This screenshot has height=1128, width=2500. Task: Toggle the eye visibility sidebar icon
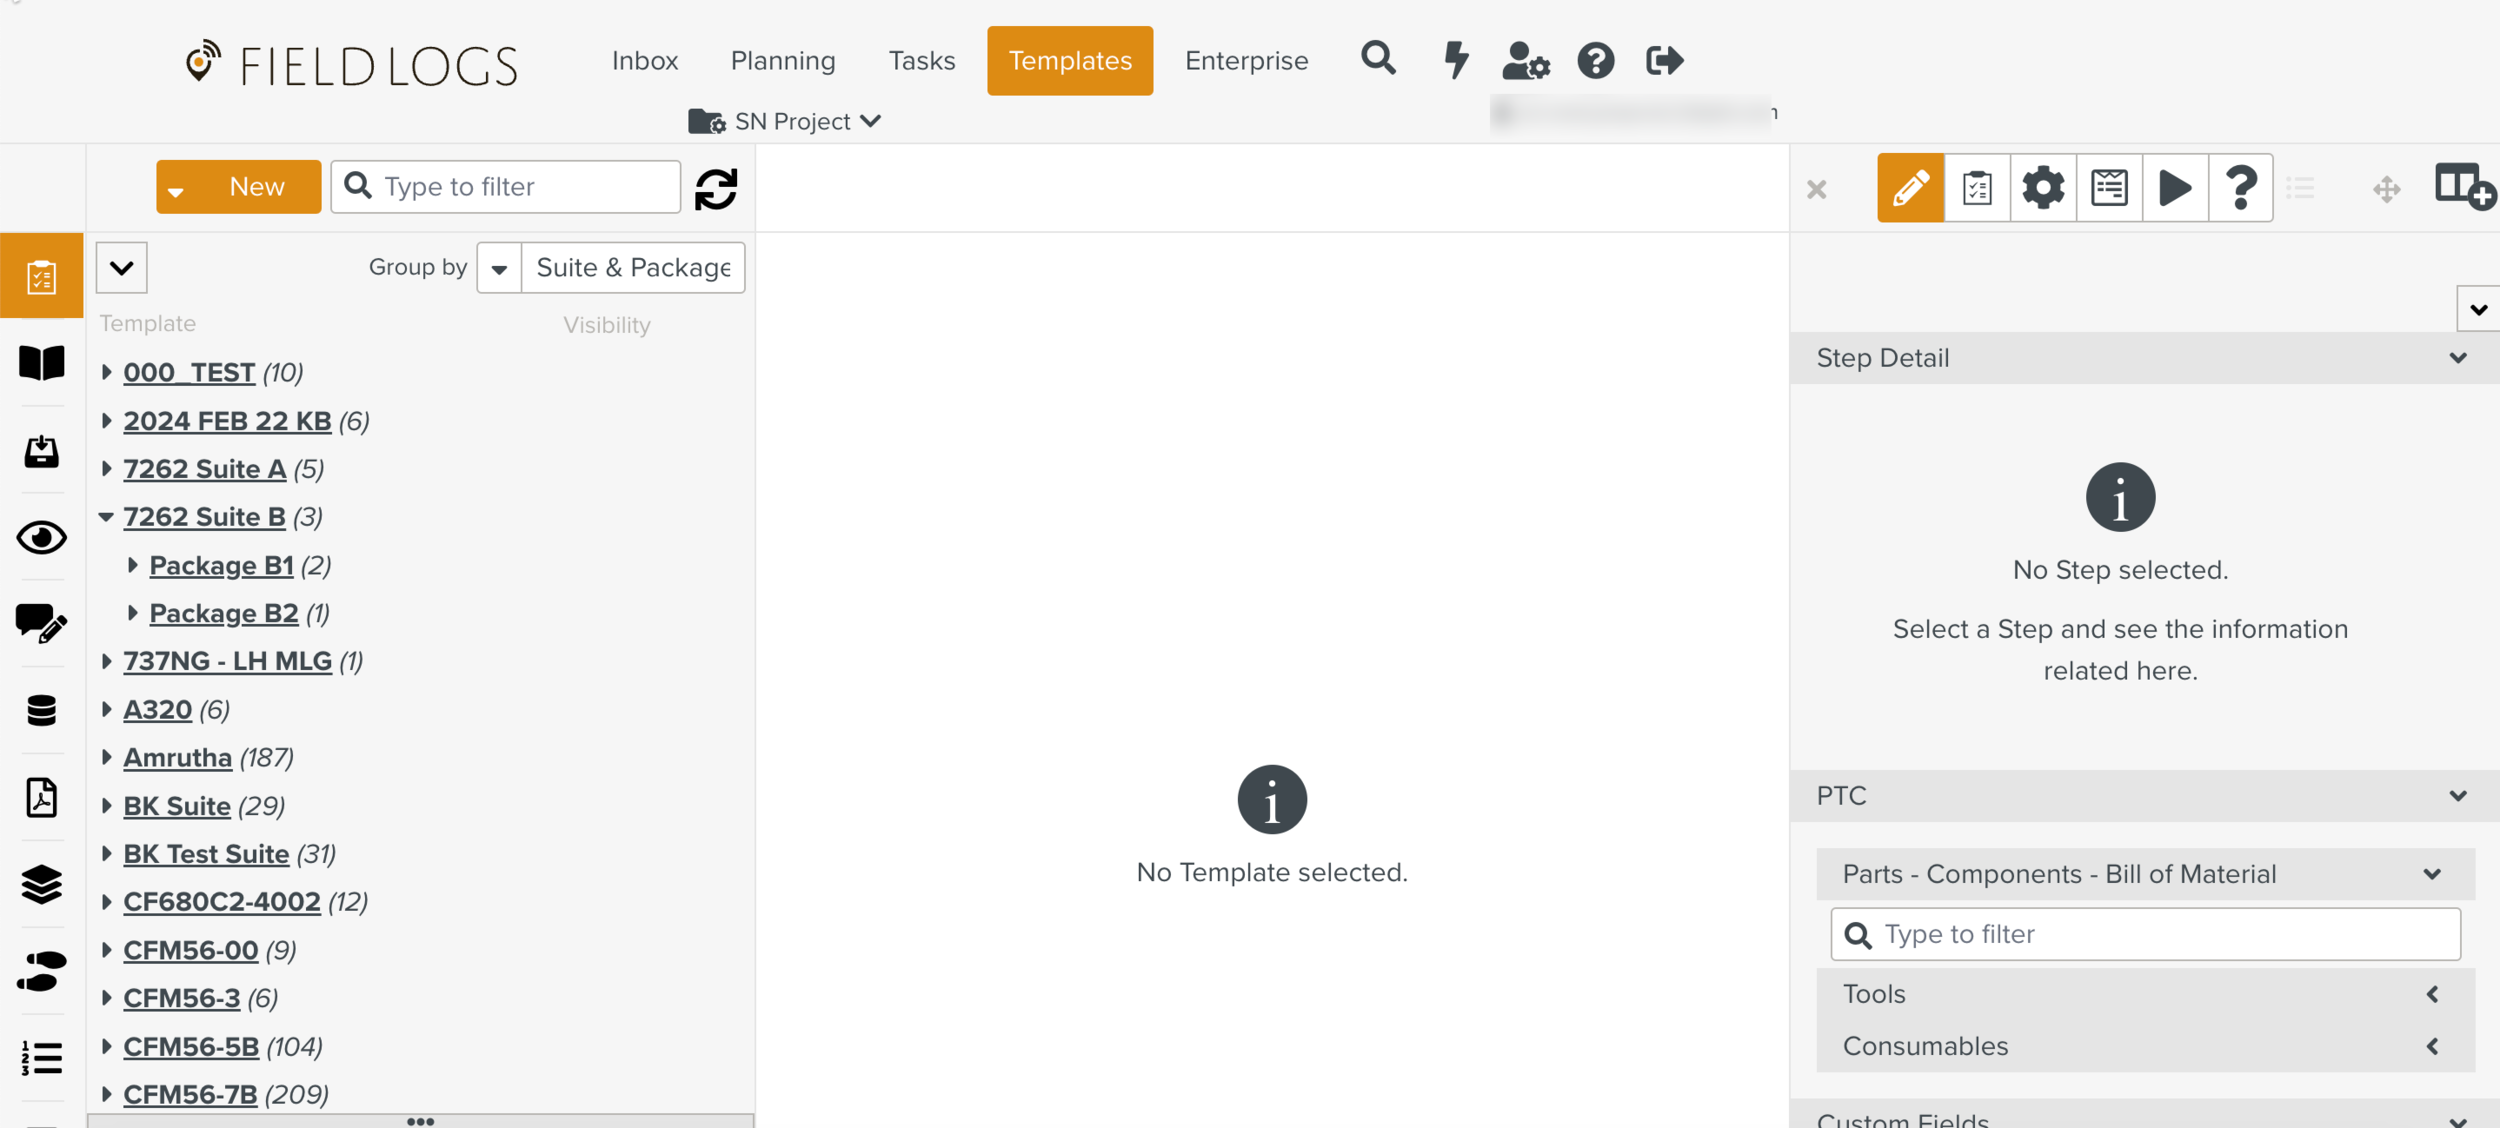coord(42,538)
